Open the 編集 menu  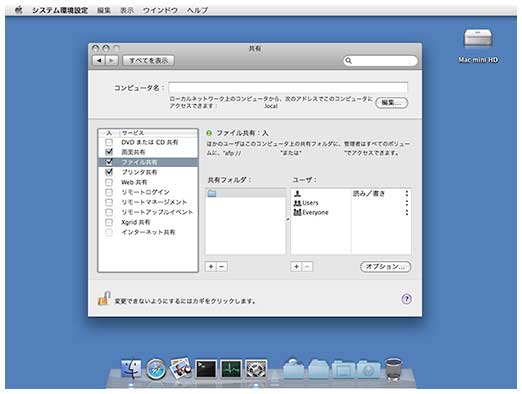click(x=104, y=10)
